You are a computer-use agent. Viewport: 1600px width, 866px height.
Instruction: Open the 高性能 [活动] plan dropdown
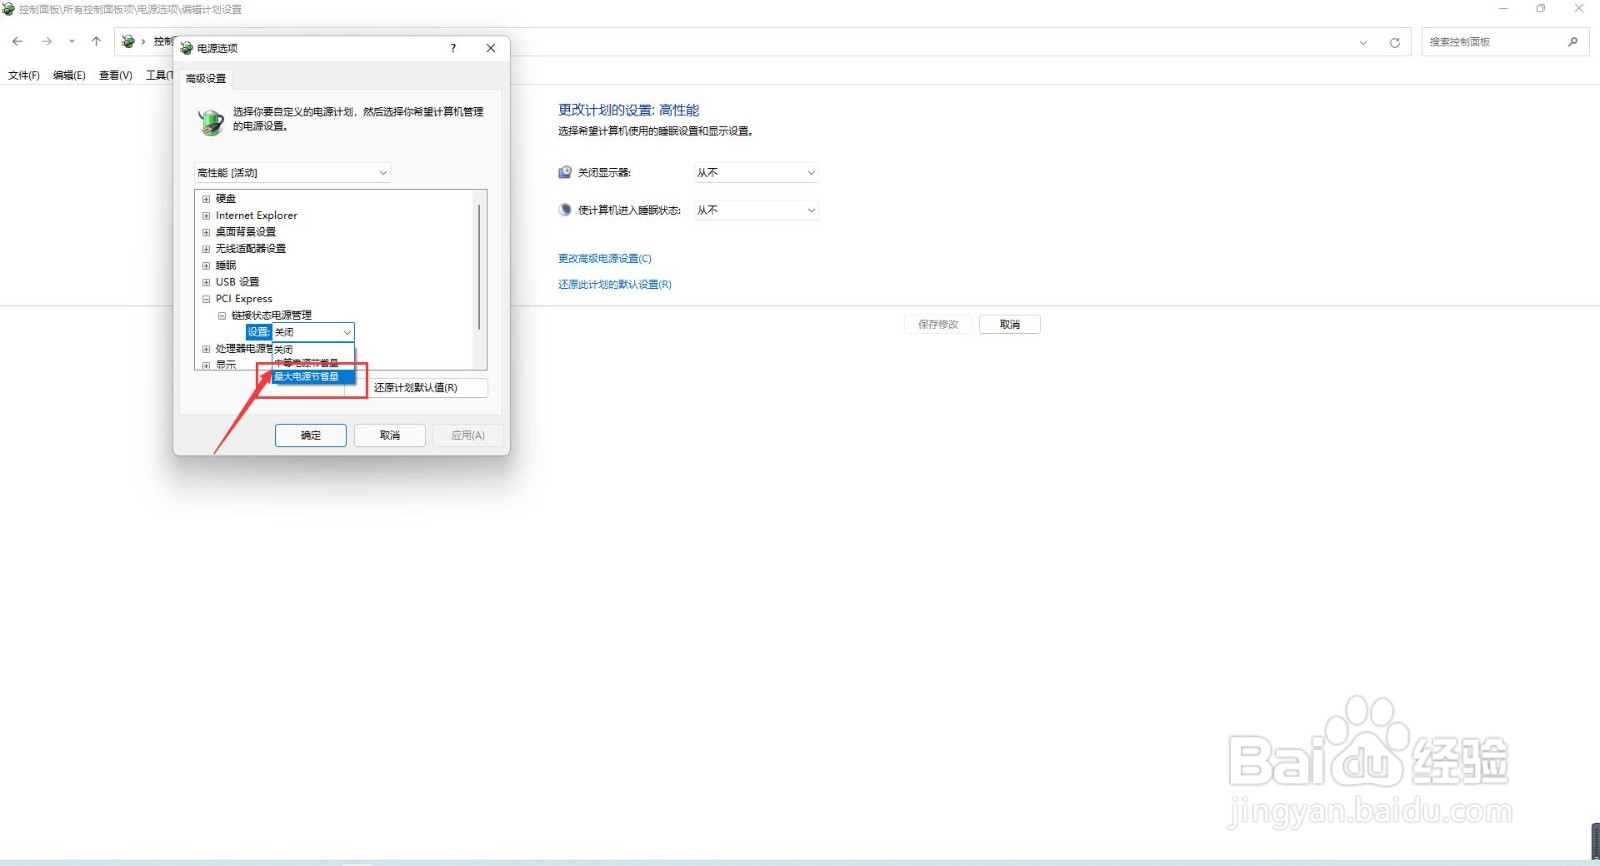[292, 173]
